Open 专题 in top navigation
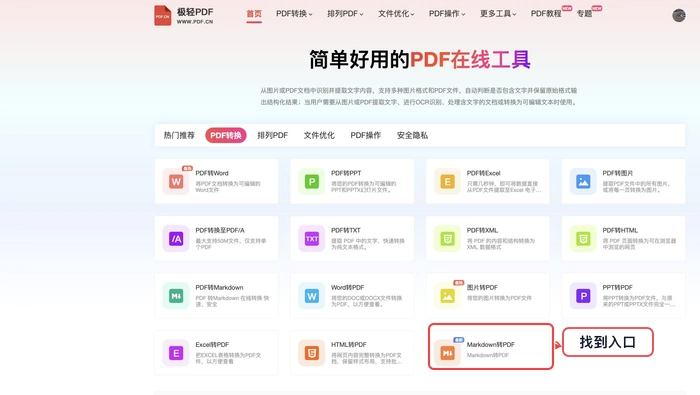Image resolution: width=700 pixels, height=395 pixels. click(584, 14)
